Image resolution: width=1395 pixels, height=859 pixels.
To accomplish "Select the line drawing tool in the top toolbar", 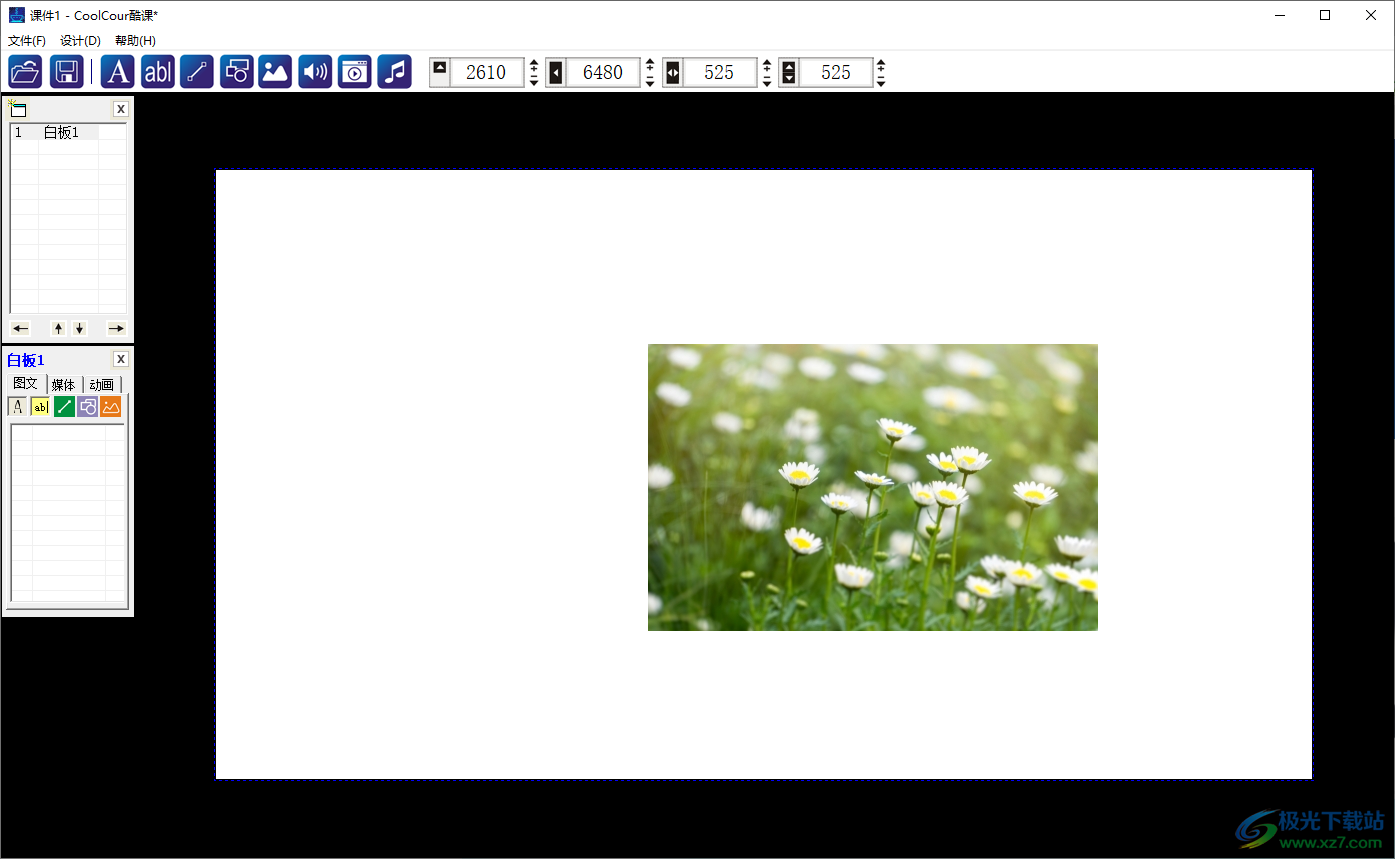I will (197, 72).
